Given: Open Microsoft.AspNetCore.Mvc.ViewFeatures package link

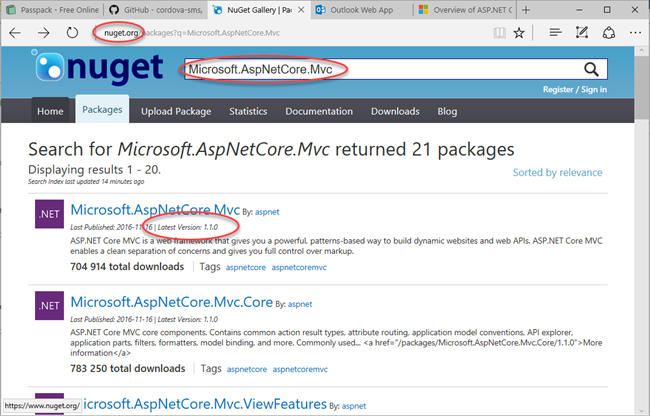Looking at the screenshot, I should [205, 404].
